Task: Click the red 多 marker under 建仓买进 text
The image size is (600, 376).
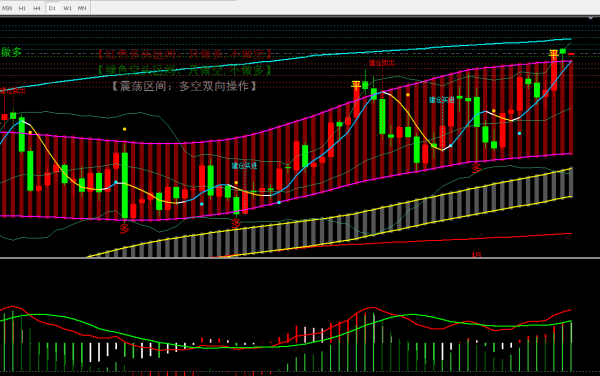Action: tap(236, 223)
